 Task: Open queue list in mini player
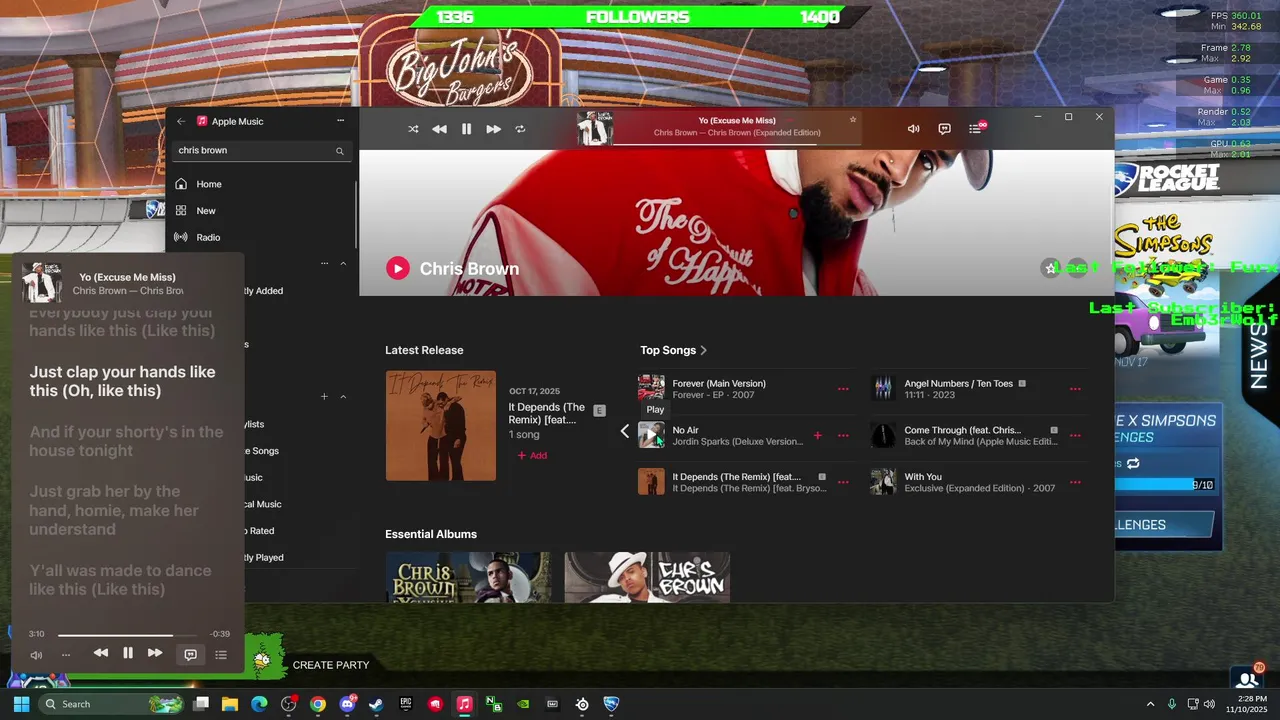[x=221, y=655]
